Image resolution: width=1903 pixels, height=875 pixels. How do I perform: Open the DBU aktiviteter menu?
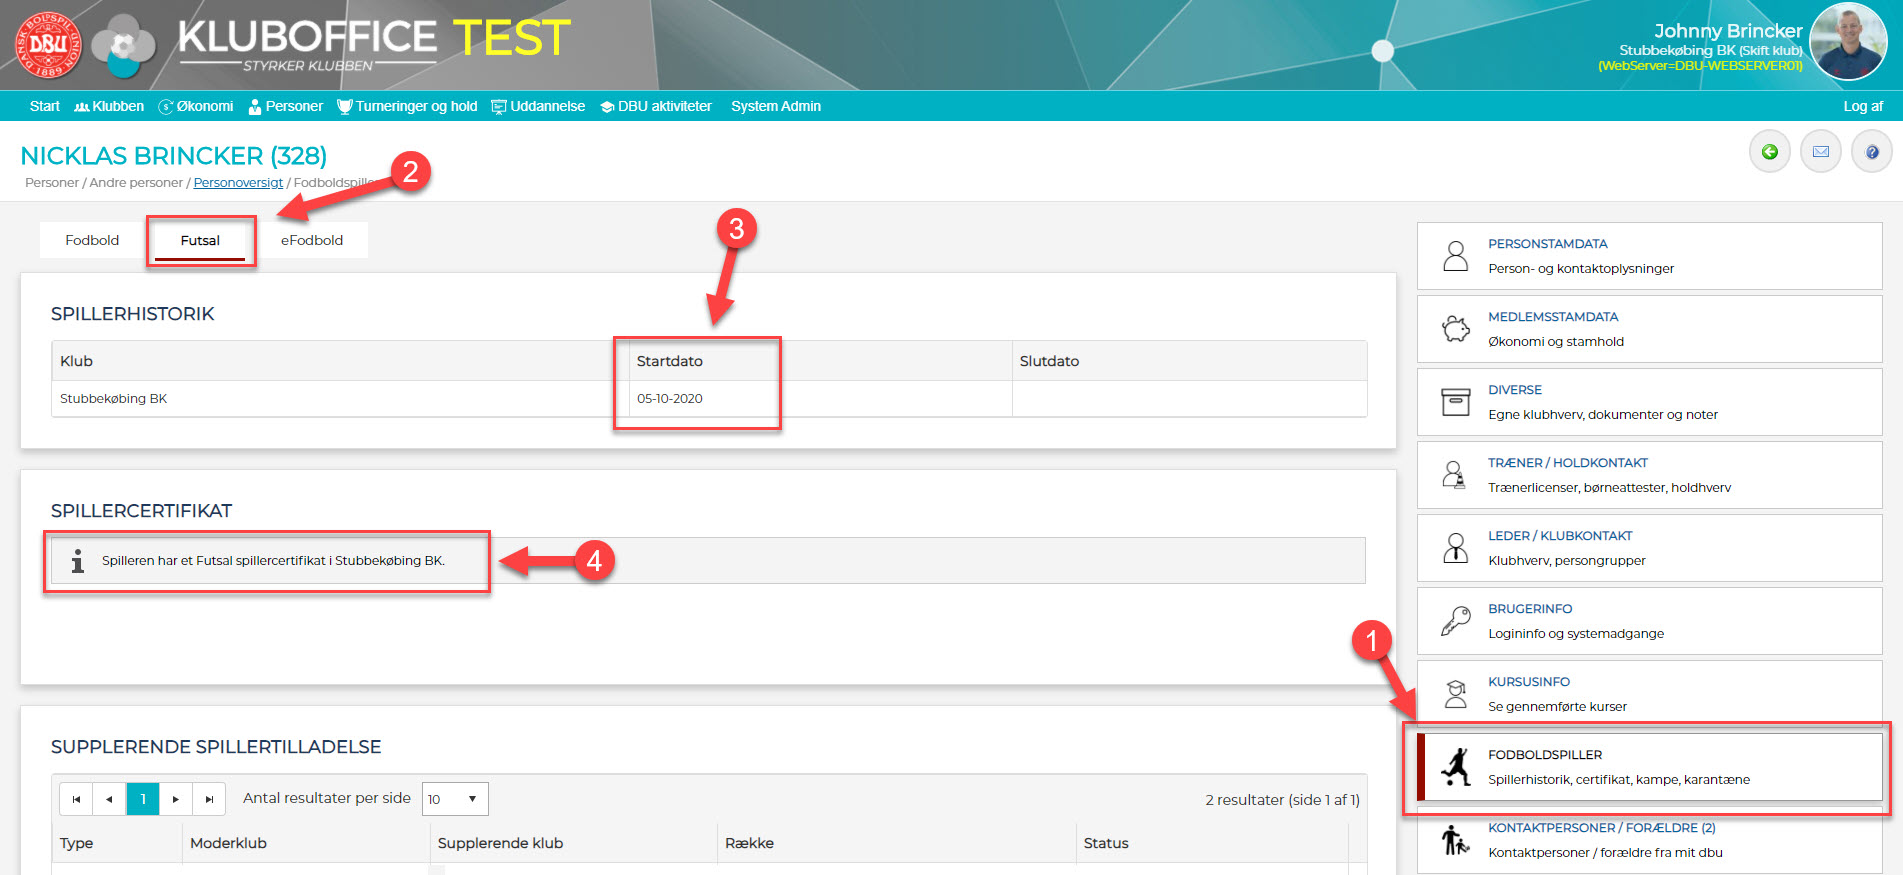pyautogui.click(x=655, y=106)
